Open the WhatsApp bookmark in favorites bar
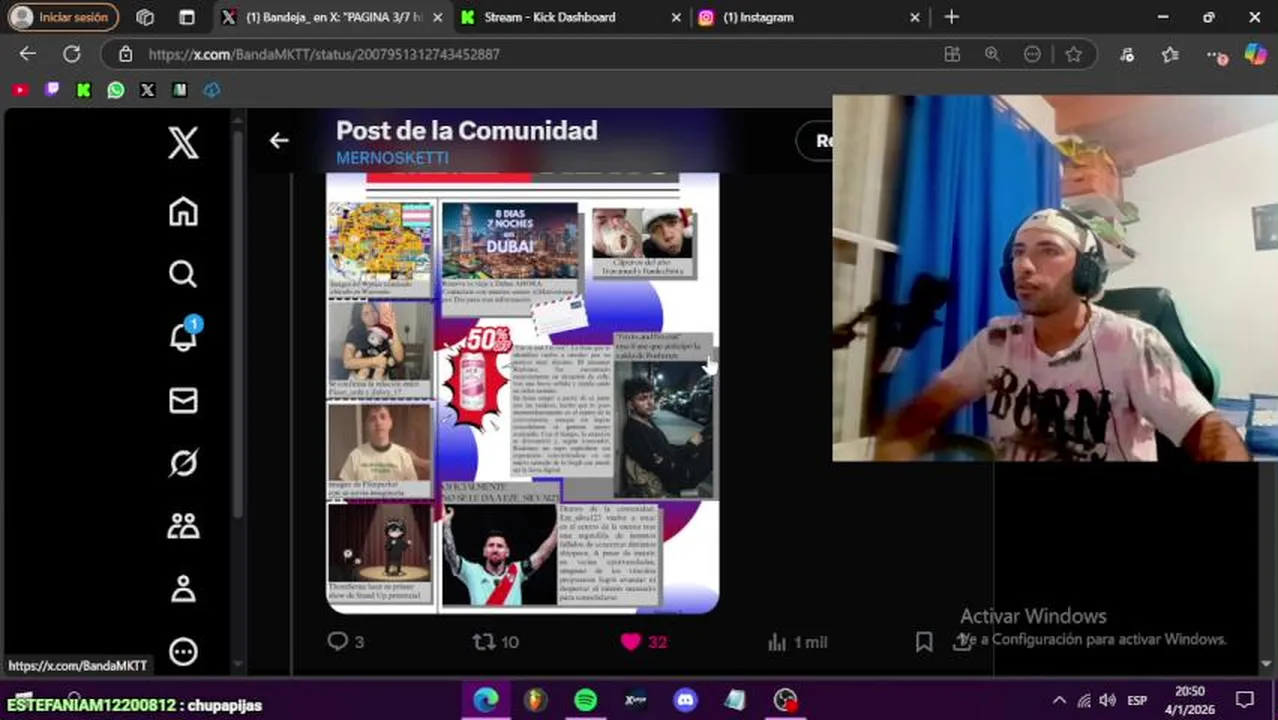 pyautogui.click(x=116, y=90)
